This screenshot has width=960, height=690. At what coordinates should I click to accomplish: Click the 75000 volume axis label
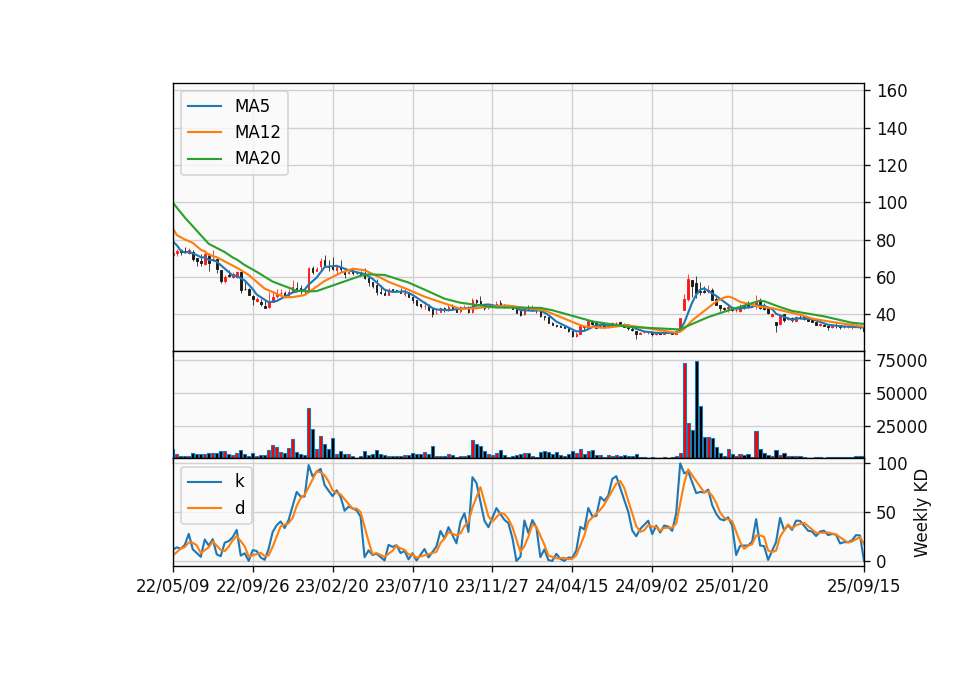pos(902,361)
